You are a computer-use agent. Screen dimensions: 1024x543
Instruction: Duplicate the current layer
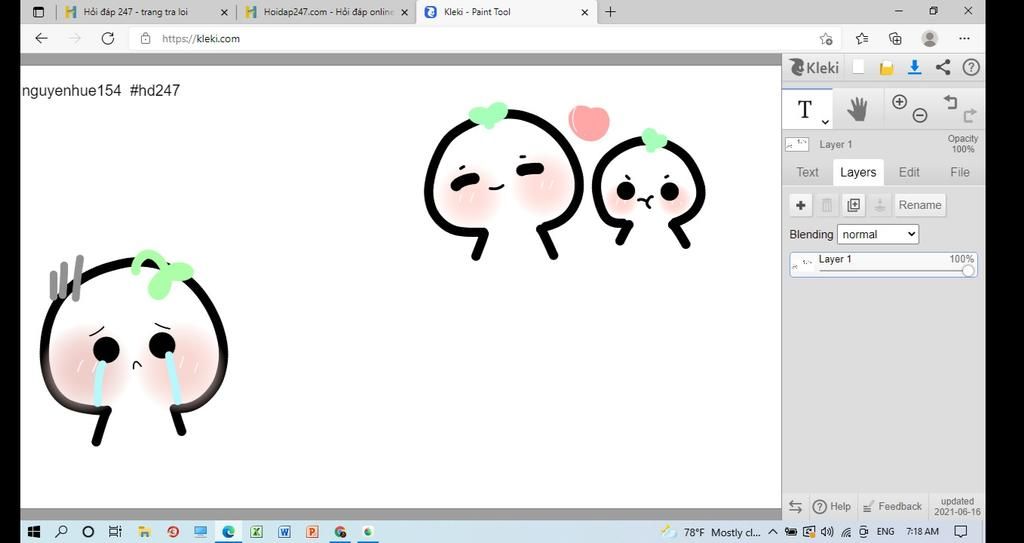tap(854, 205)
